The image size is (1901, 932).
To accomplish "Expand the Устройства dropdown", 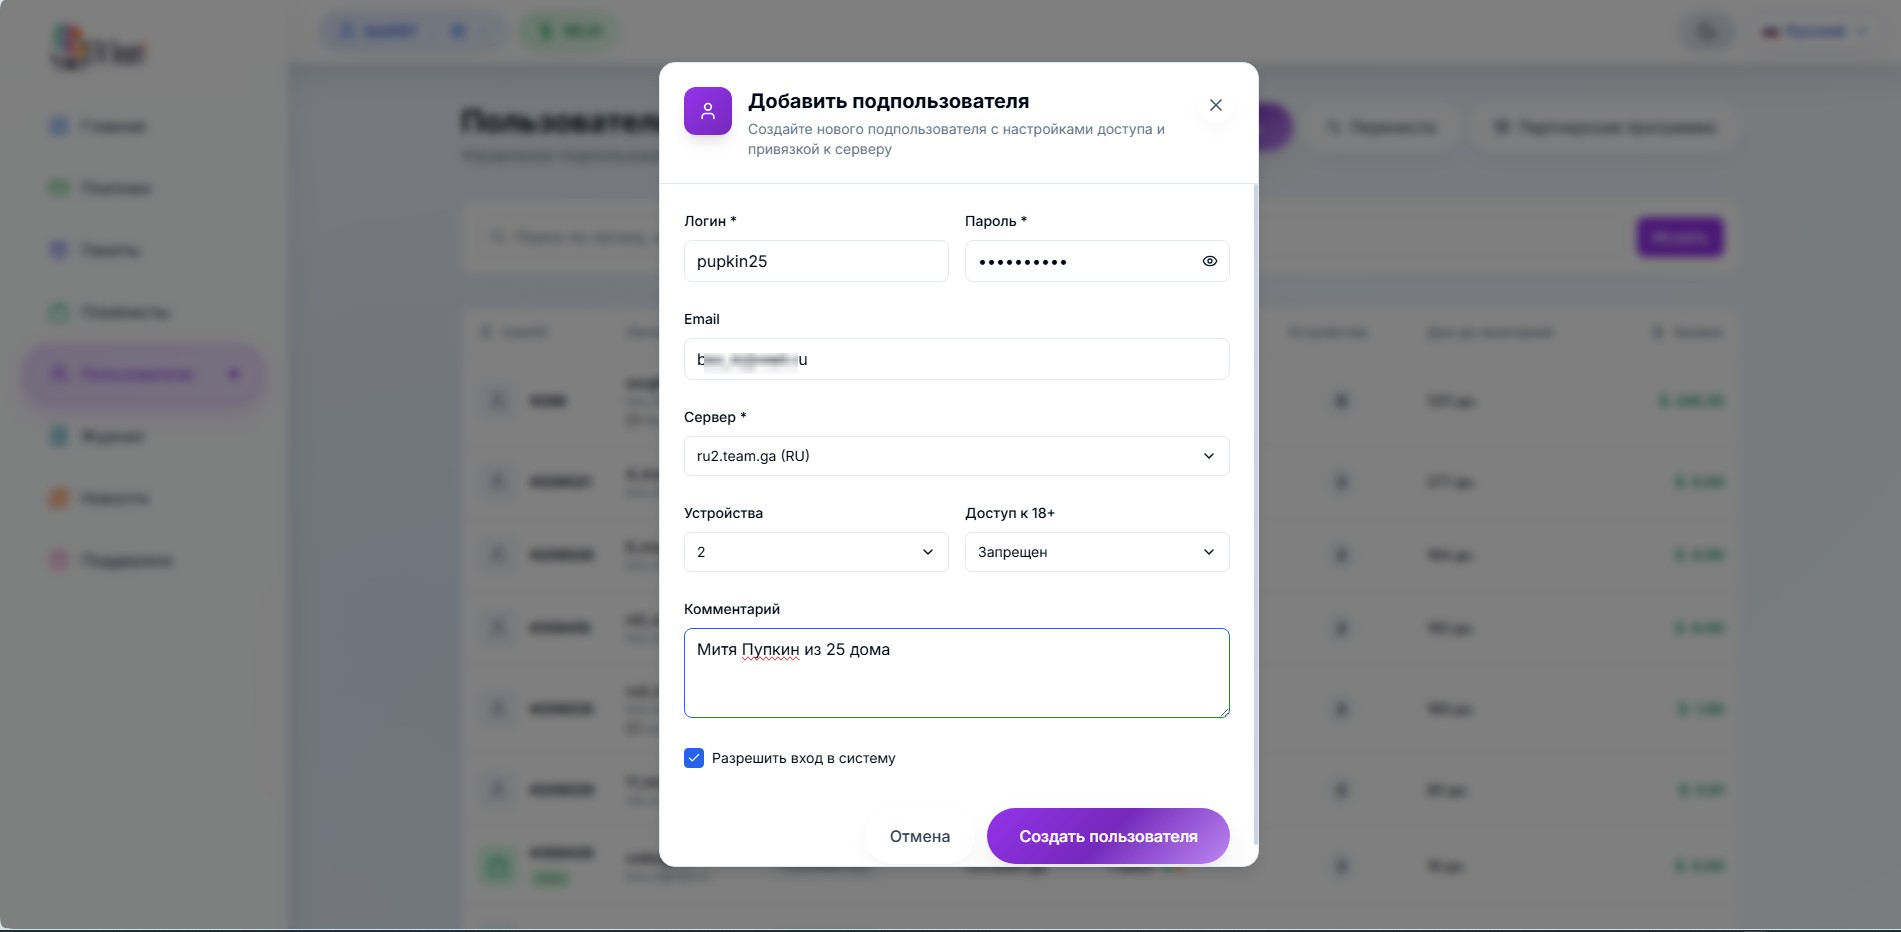I will tap(815, 552).
